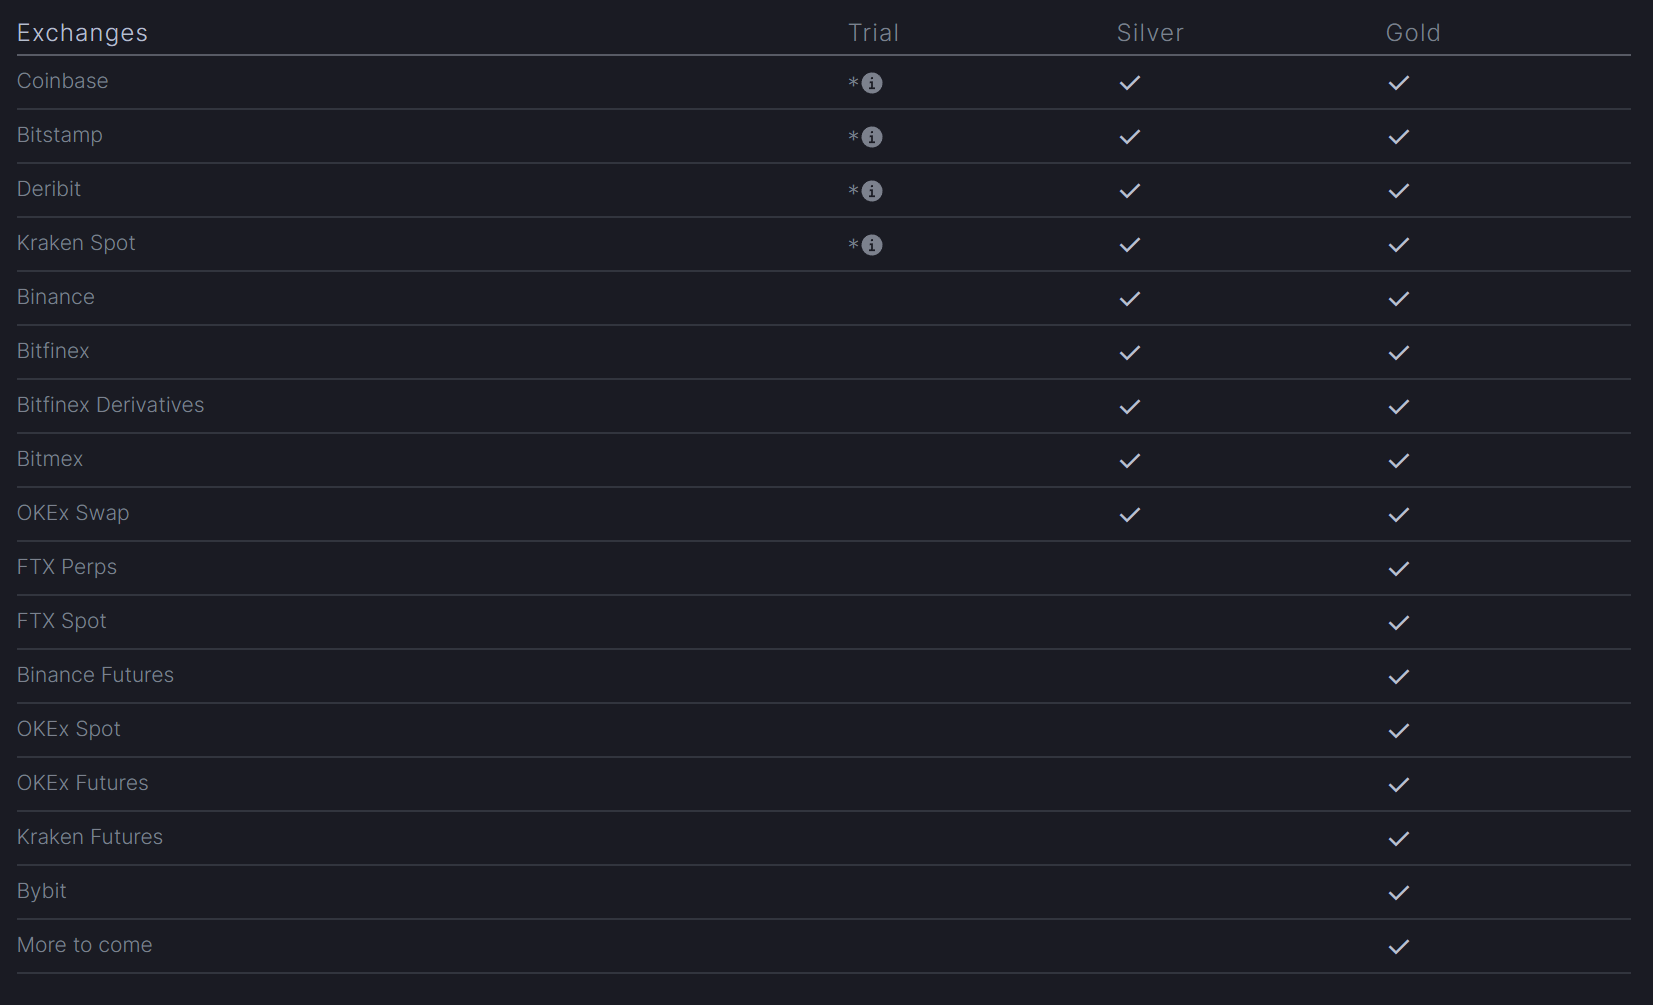Click the Bitstamp trial info icon
Screen dimensions: 1653x1005
[872, 137]
